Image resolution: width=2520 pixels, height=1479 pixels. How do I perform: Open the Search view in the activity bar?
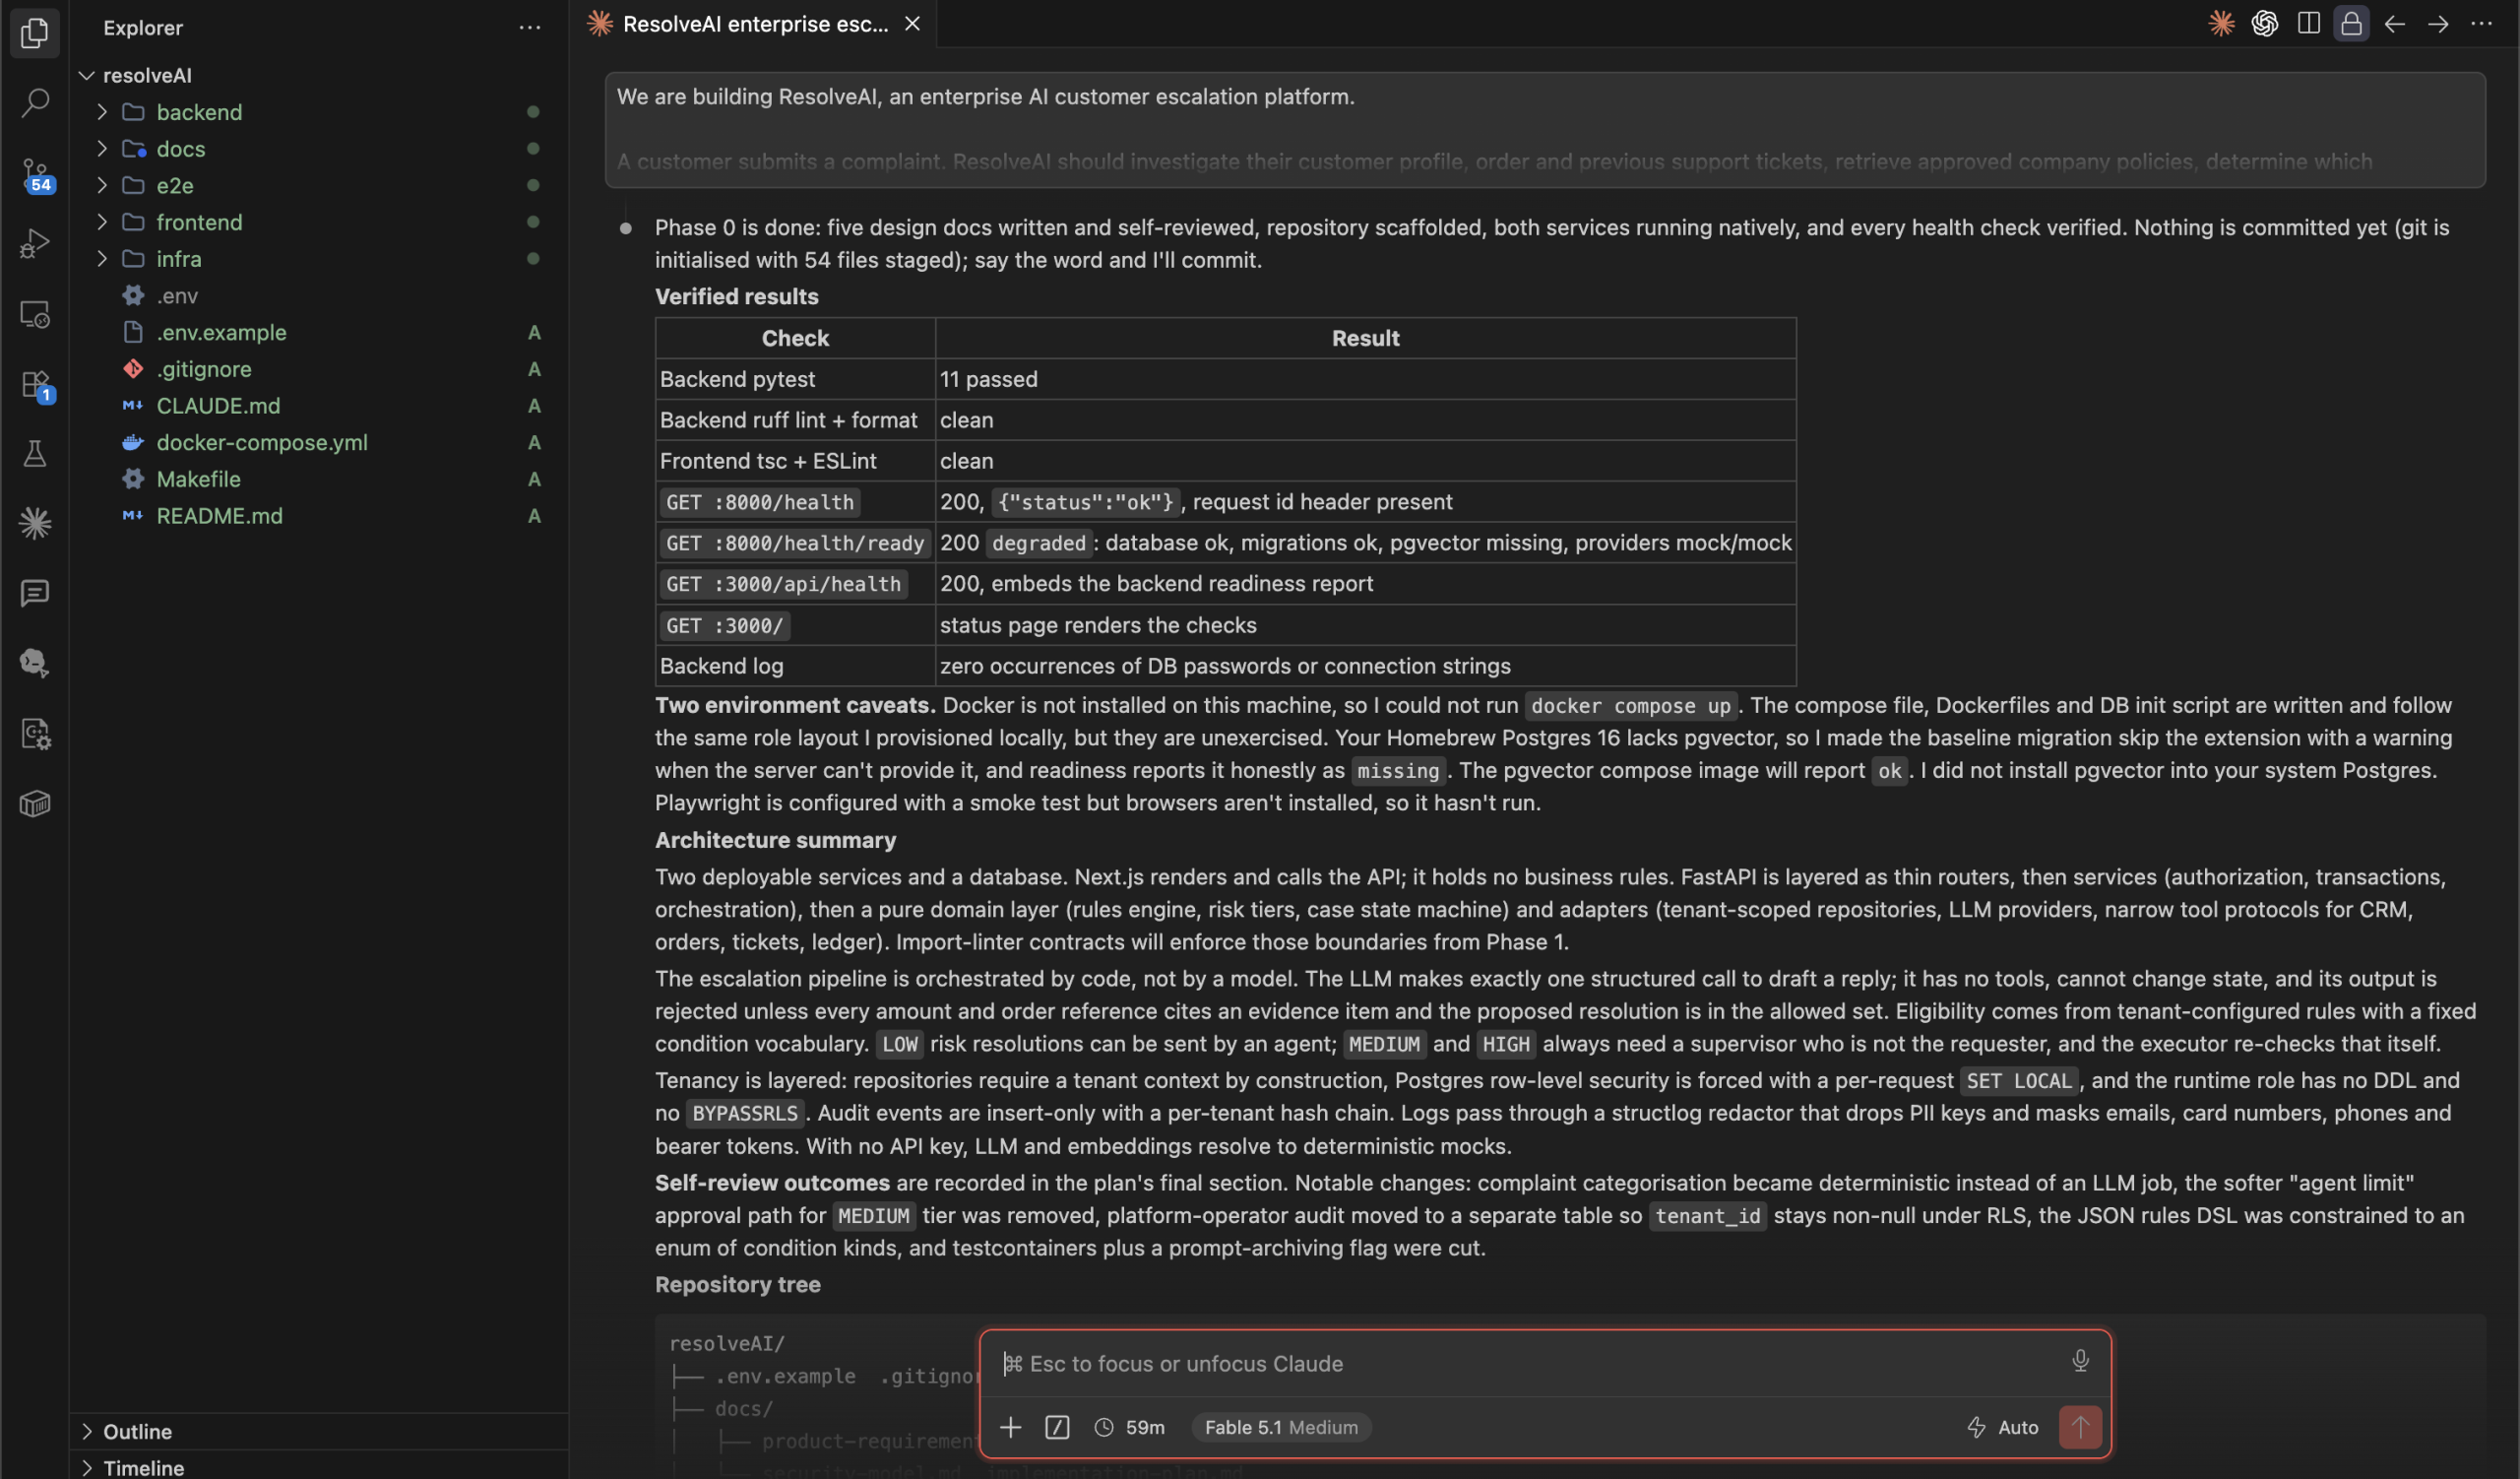click(x=34, y=103)
